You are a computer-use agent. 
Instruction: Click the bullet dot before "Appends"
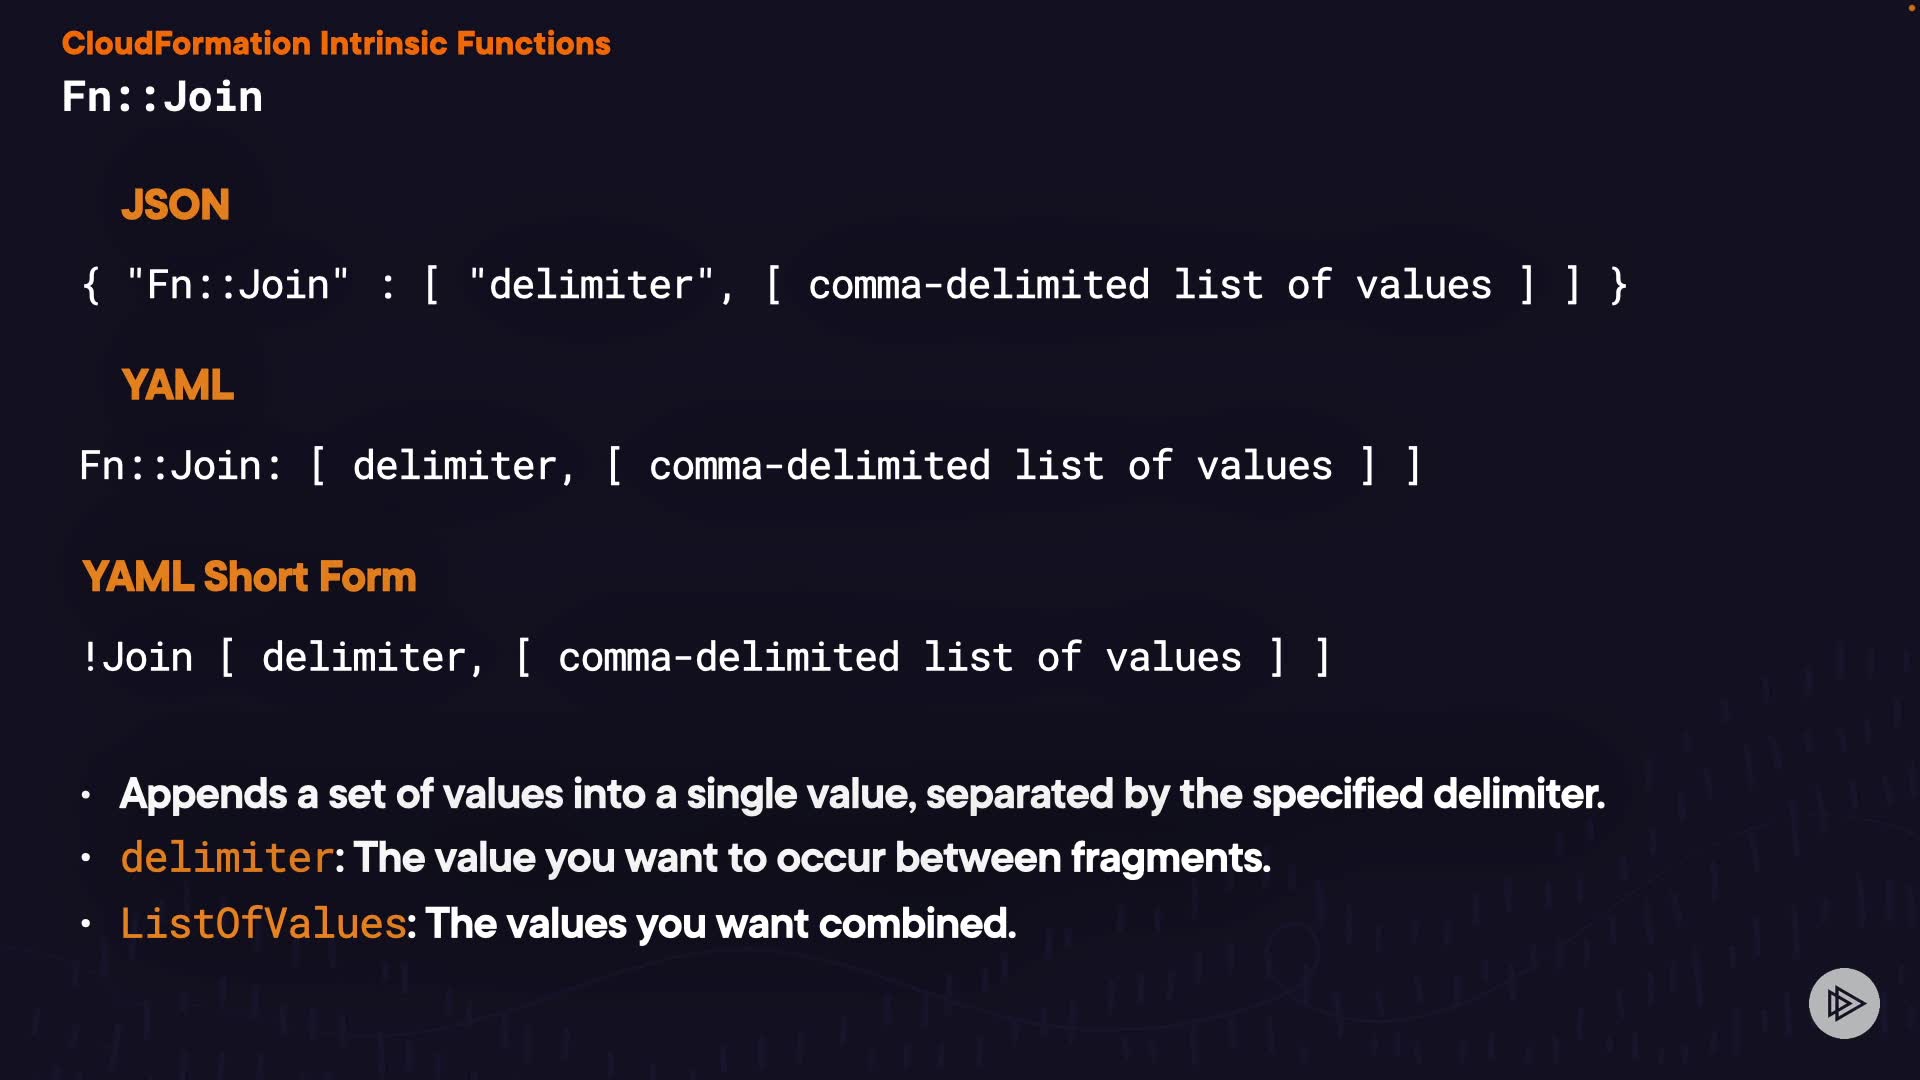86,796
